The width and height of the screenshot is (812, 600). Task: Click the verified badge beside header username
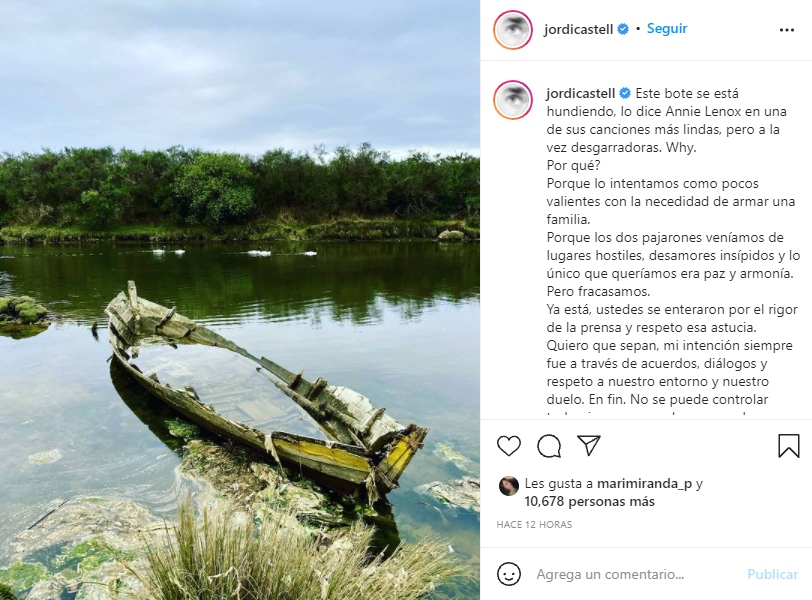[x=623, y=29]
